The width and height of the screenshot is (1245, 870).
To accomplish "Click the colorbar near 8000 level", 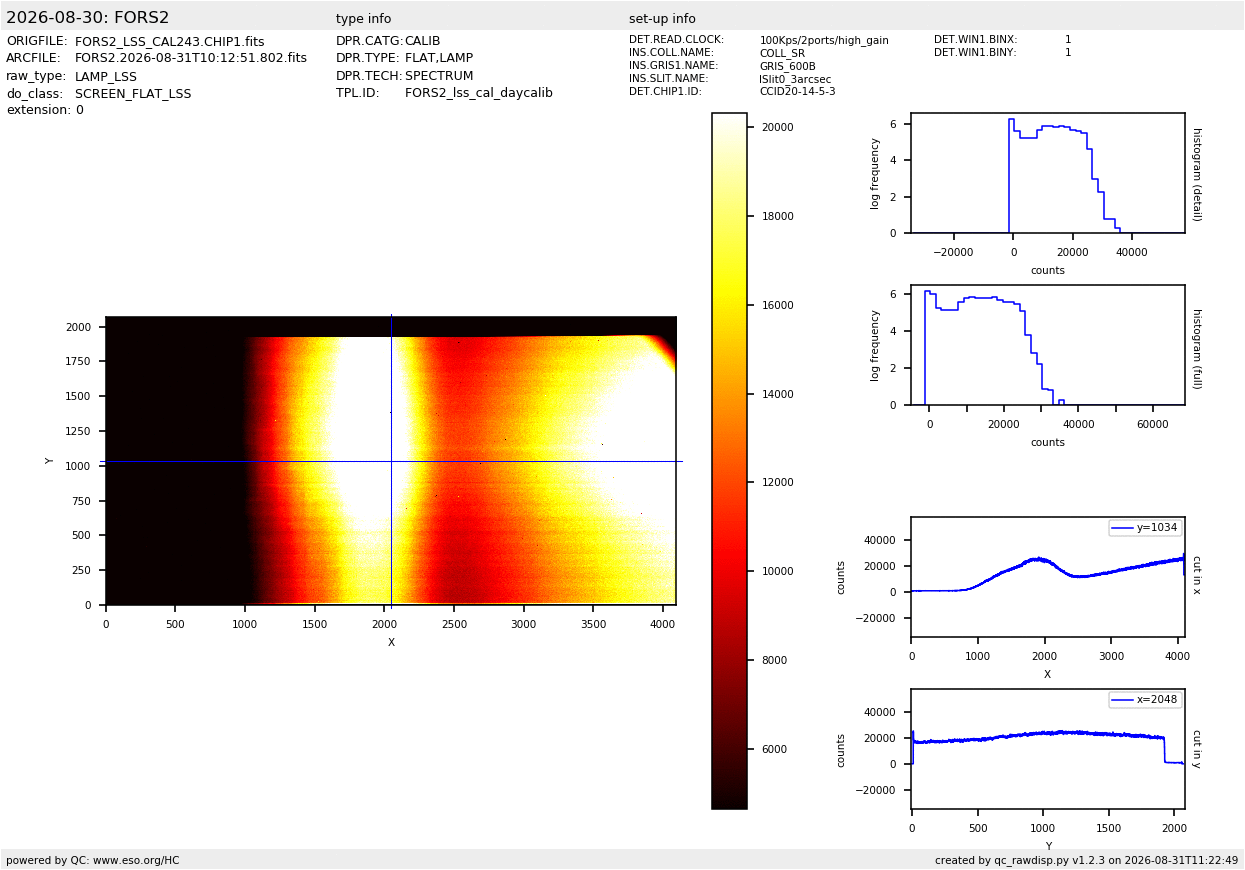I will 729,660.
